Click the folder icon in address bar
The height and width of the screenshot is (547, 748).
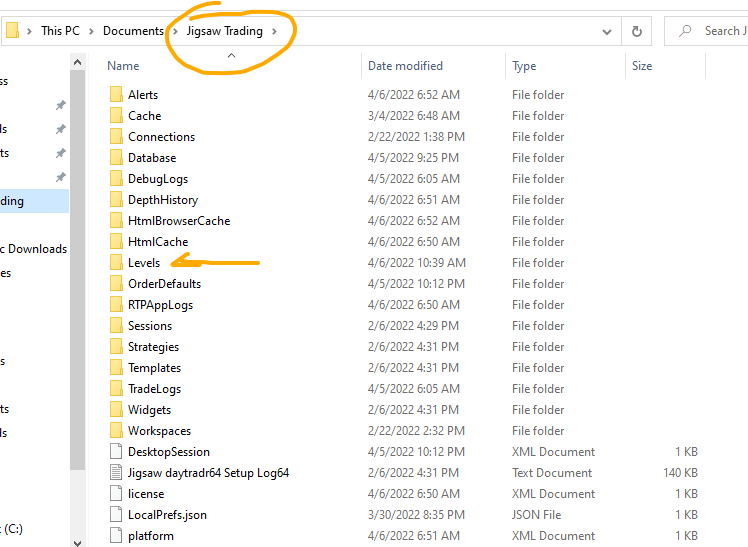tap(12, 31)
